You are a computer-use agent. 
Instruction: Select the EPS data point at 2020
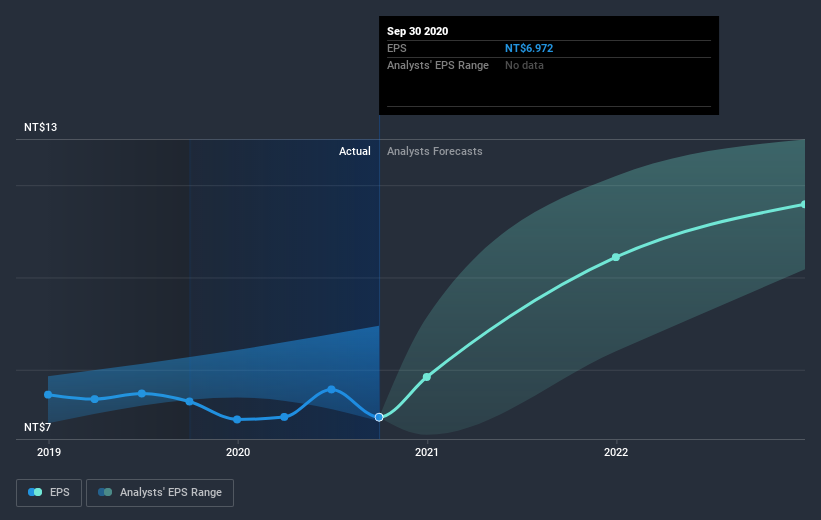(237, 419)
